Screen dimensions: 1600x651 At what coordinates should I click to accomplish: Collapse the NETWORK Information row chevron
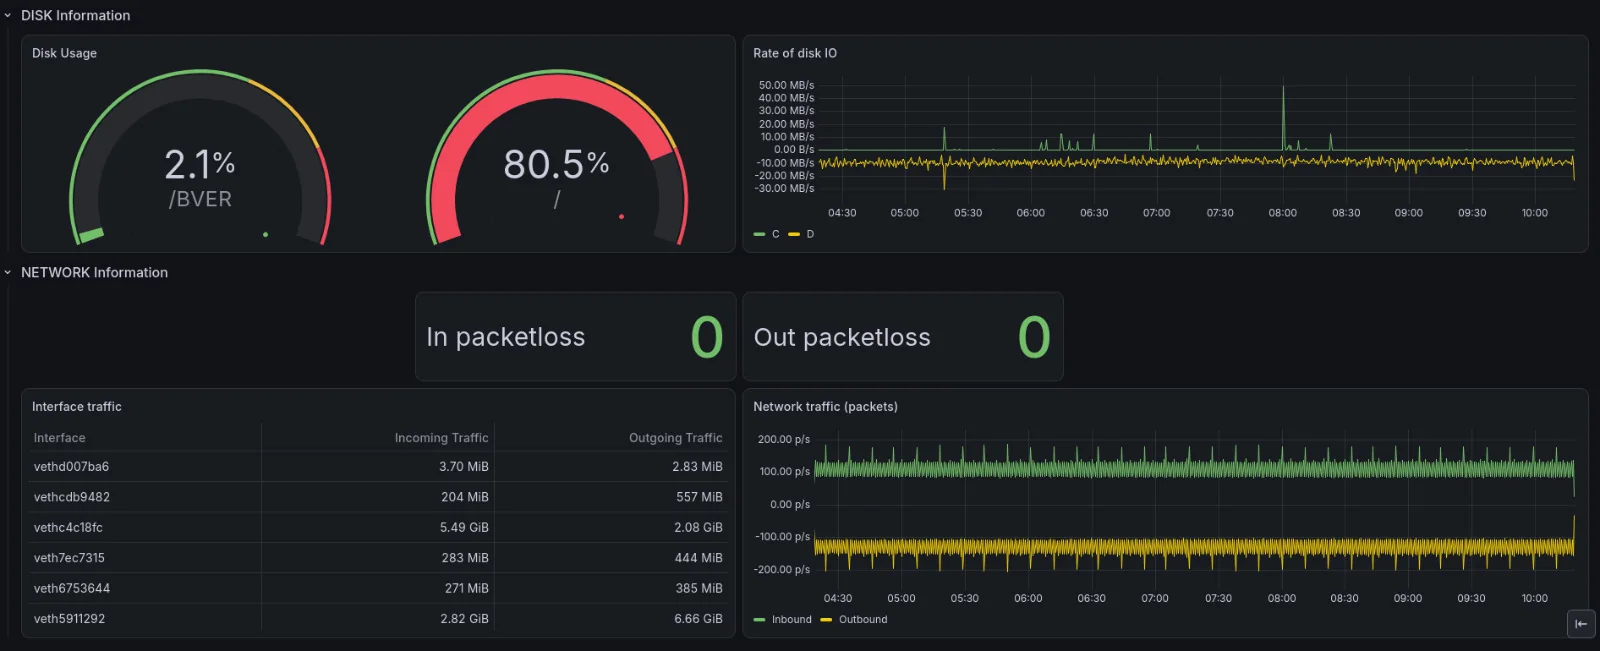coord(8,272)
